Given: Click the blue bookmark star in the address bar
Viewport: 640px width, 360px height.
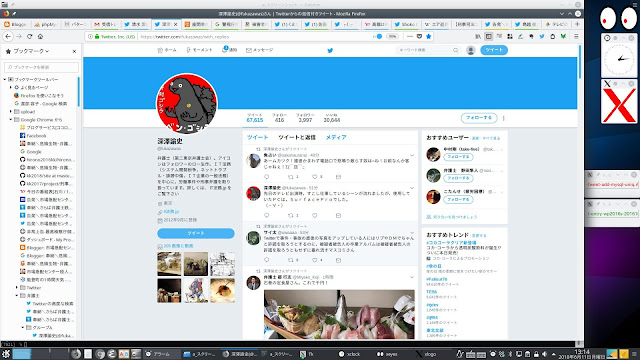Looking at the screenshot, I should [x=428, y=36].
